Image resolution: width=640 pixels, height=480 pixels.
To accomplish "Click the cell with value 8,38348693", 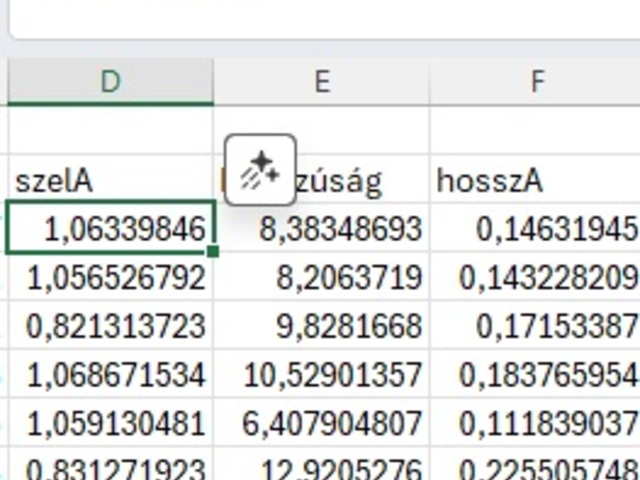I will [x=322, y=229].
